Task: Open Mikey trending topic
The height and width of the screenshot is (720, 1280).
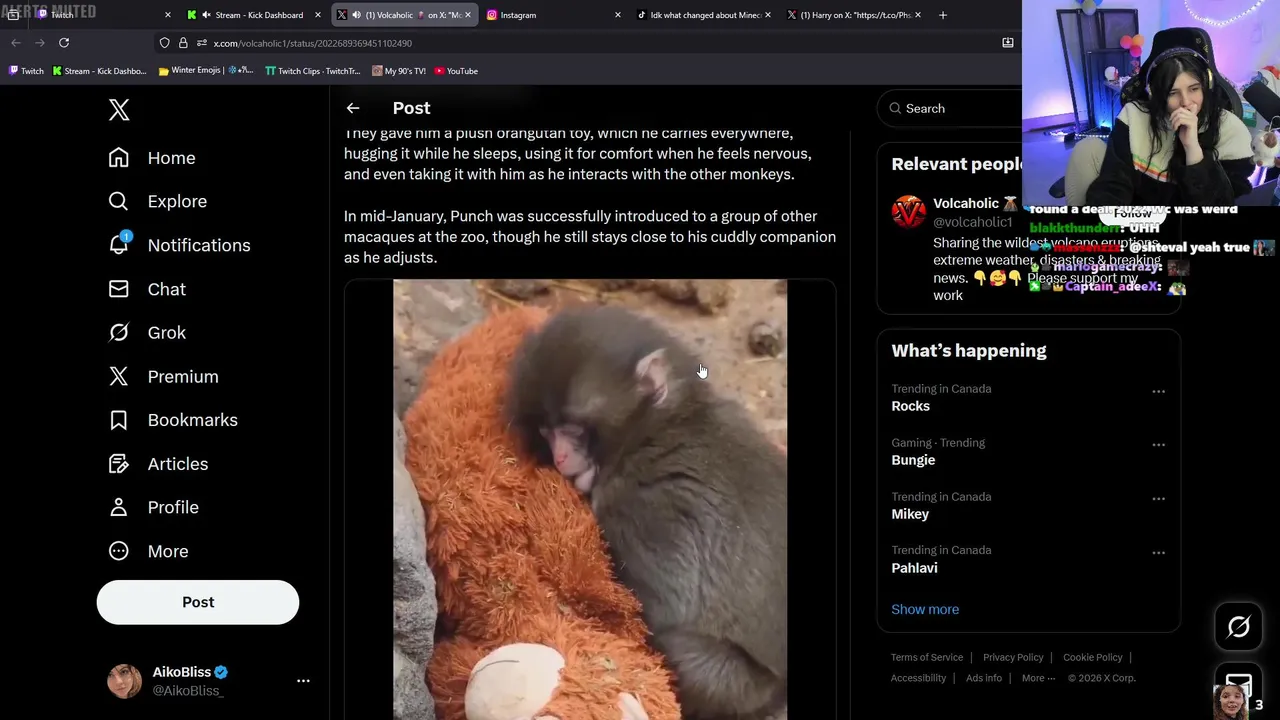Action: pyautogui.click(x=910, y=514)
